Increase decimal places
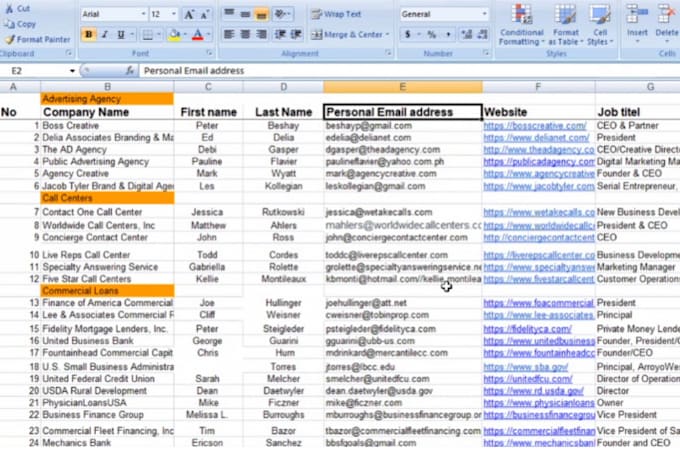Viewport: 680px width, 458px height. point(467,34)
